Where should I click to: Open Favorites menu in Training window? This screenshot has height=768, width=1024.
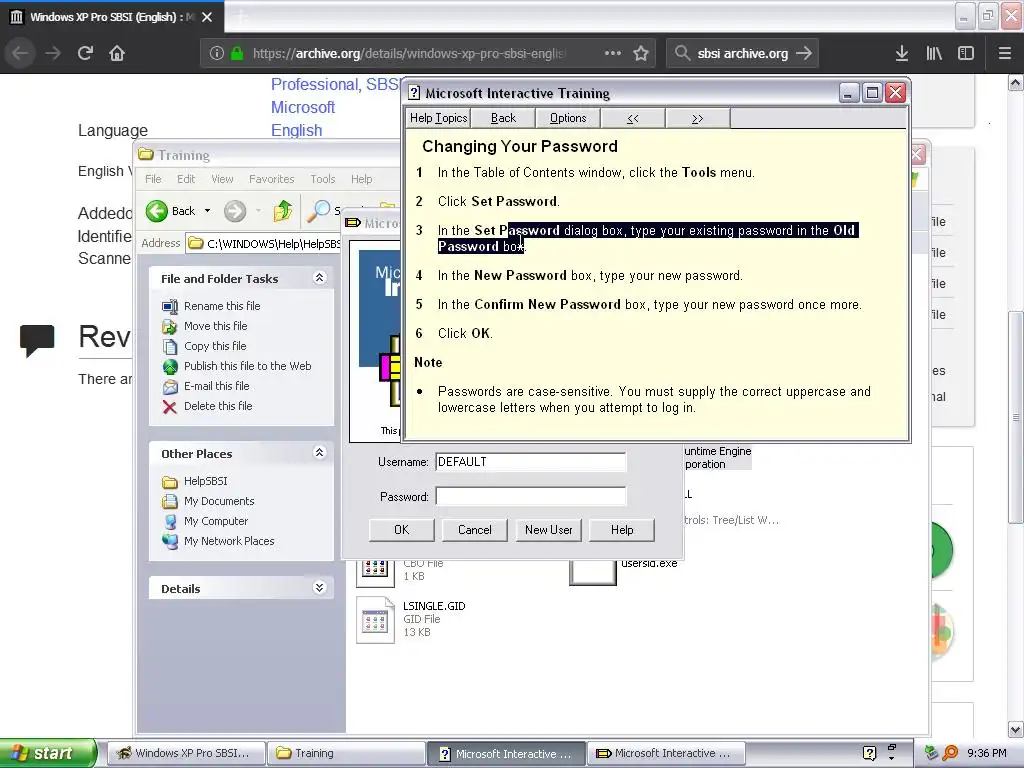[x=272, y=179]
